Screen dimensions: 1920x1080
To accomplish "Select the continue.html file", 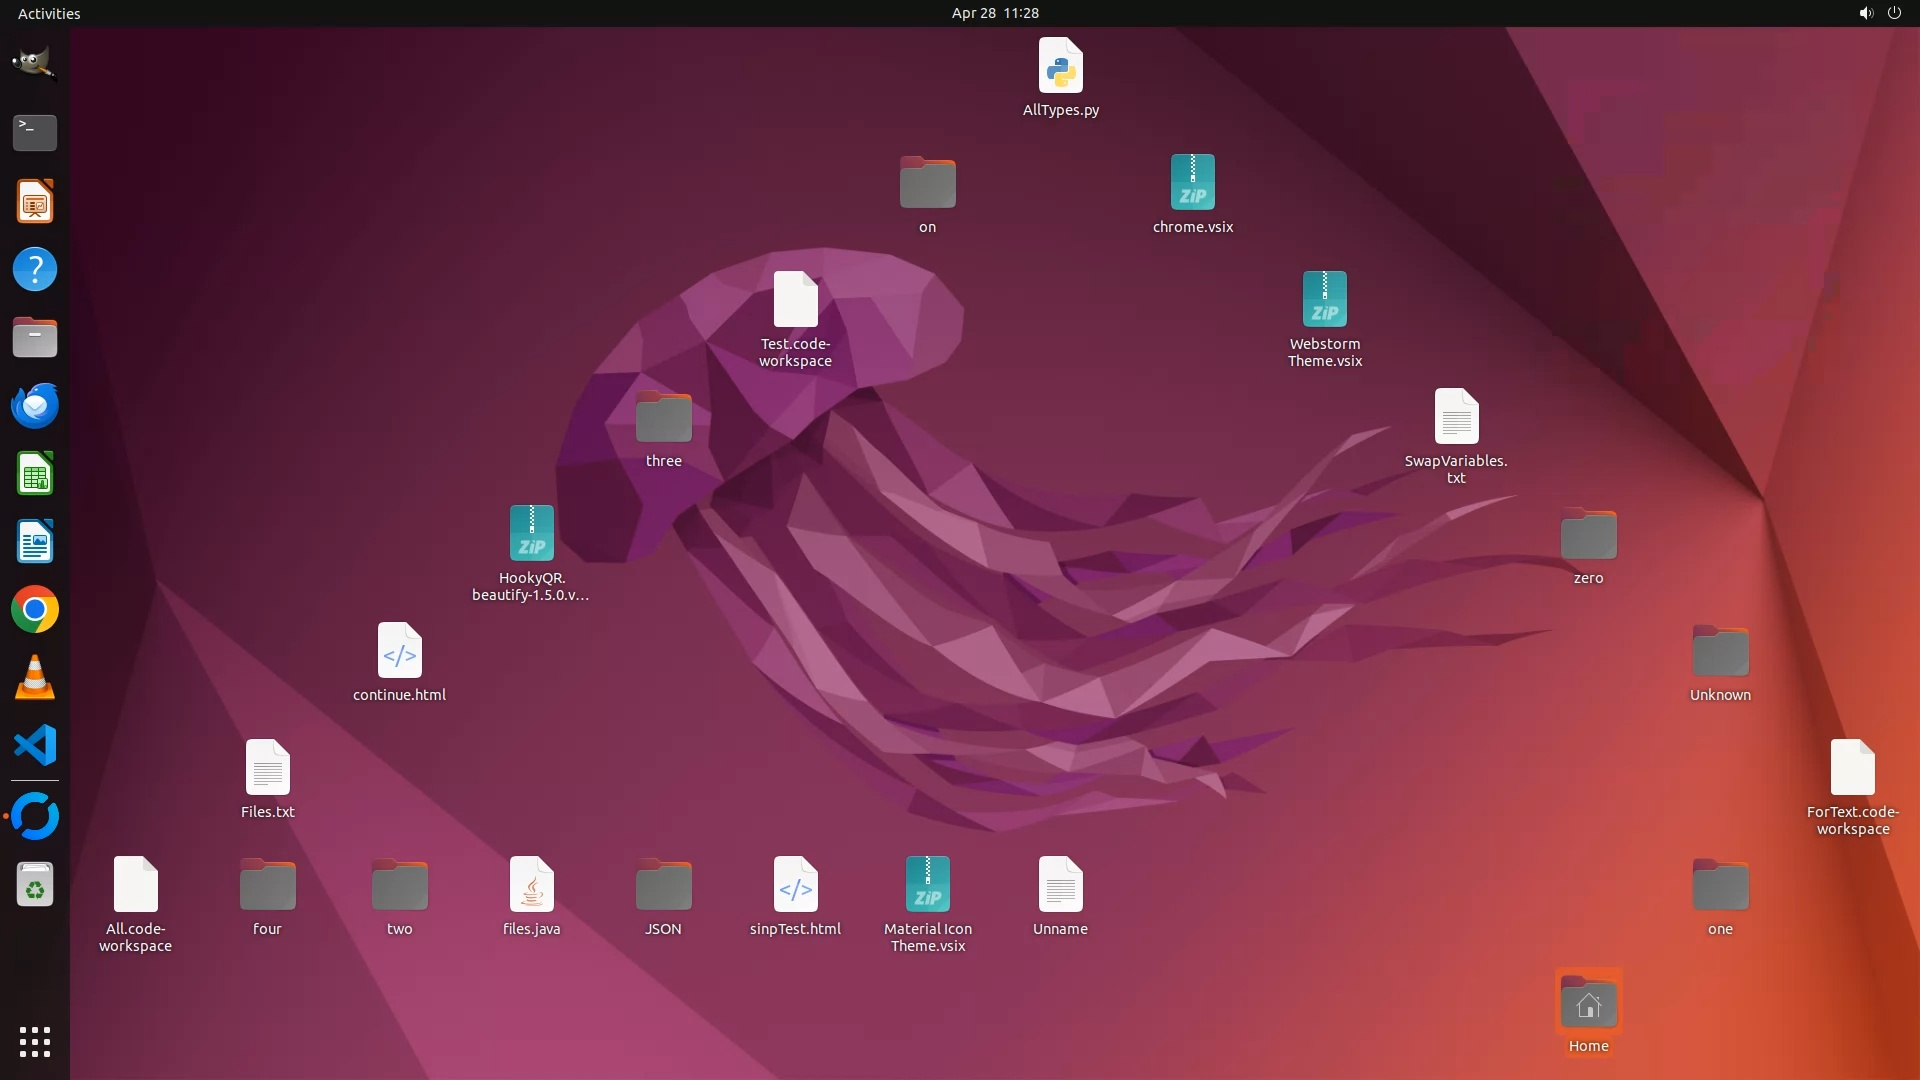I will click(399, 651).
